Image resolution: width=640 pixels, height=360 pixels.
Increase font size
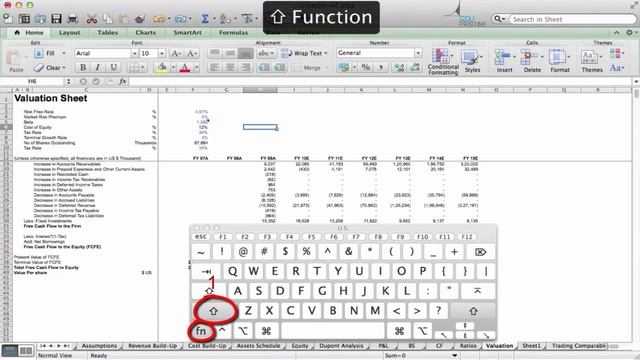pos(176,53)
